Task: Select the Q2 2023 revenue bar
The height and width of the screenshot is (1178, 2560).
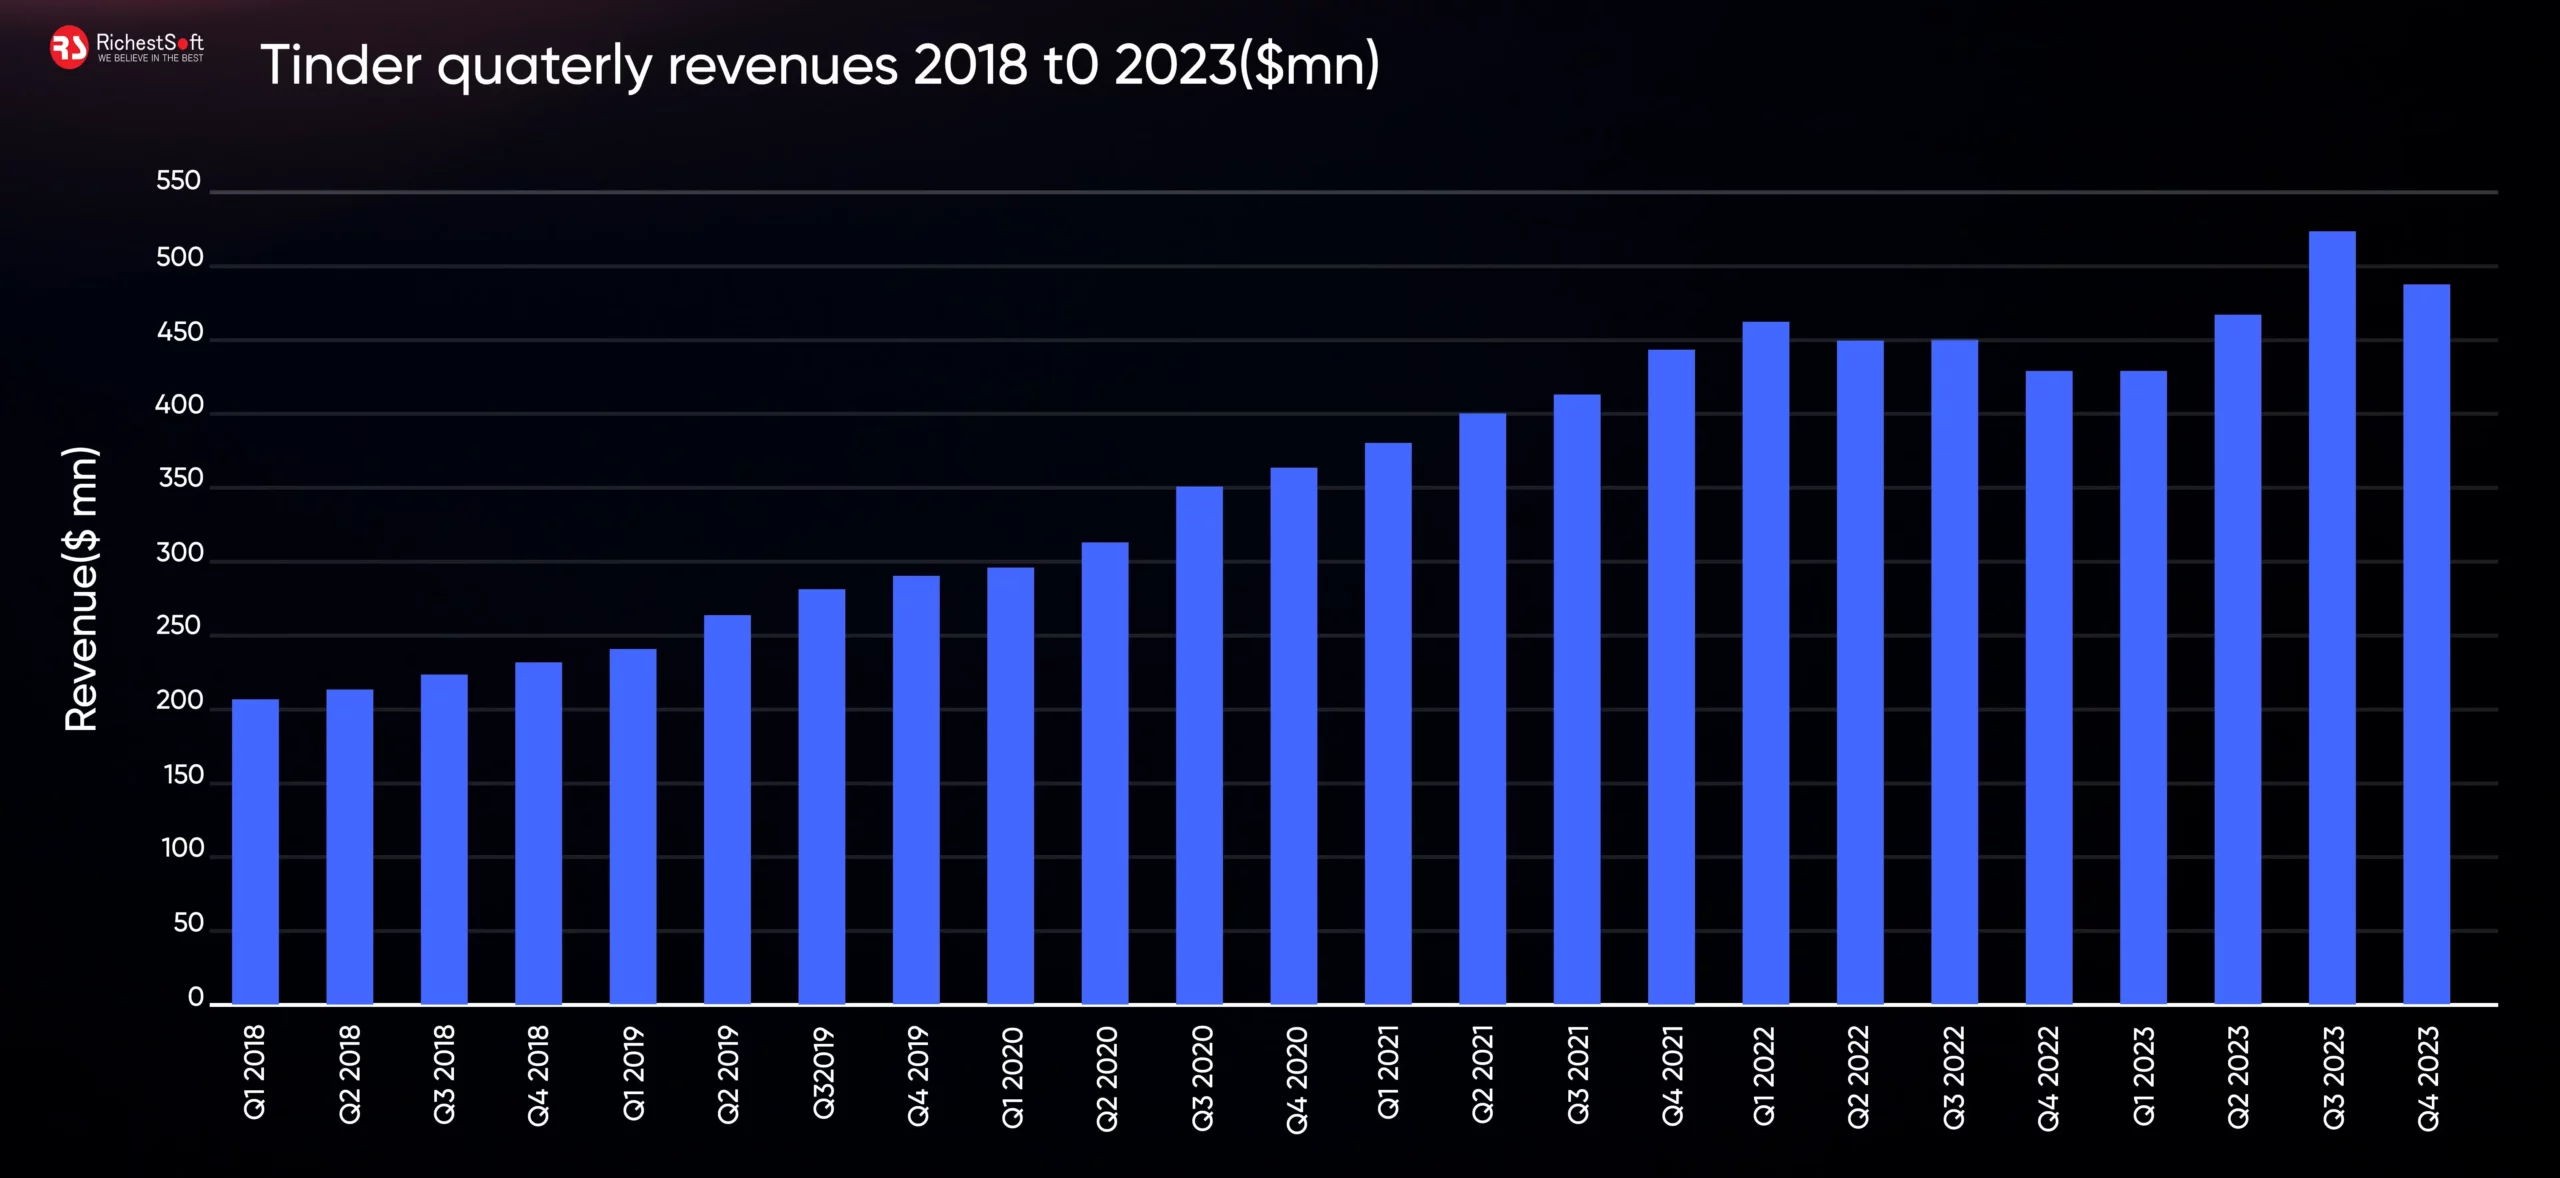Action: pos(2238,659)
